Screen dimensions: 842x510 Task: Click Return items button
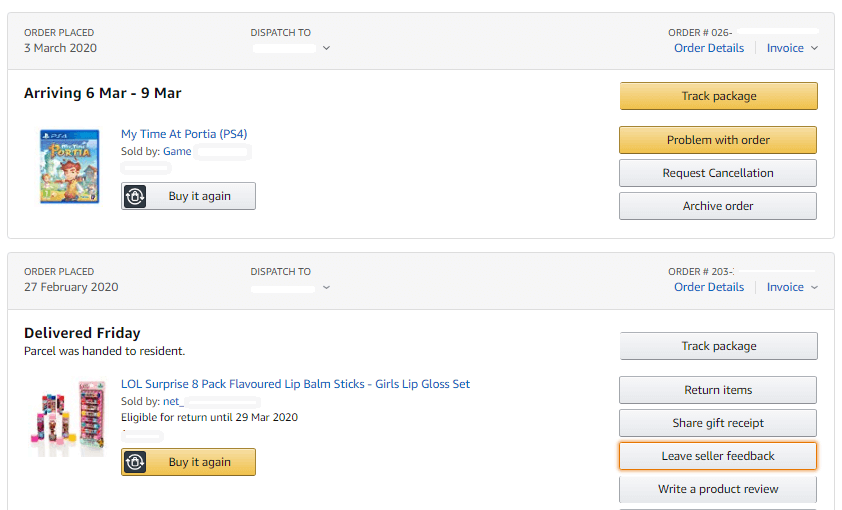(718, 390)
